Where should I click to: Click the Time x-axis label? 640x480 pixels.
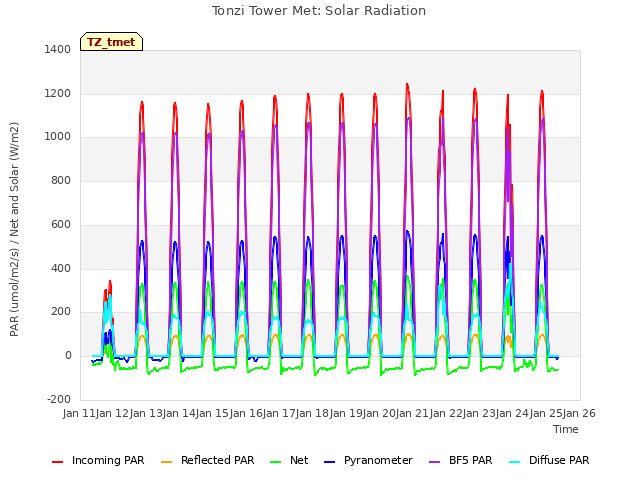(566, 429)
